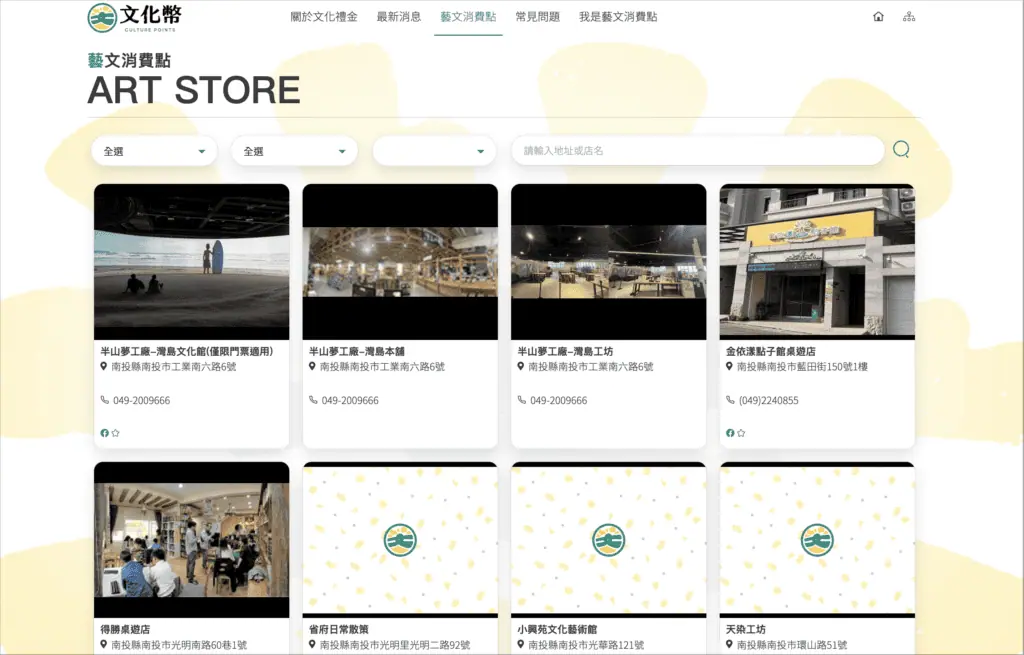The height and width of the screenshot is (655, 1024).
Task: Open 我是藝文消費點 menu item
Action: [x=618, y=17]
